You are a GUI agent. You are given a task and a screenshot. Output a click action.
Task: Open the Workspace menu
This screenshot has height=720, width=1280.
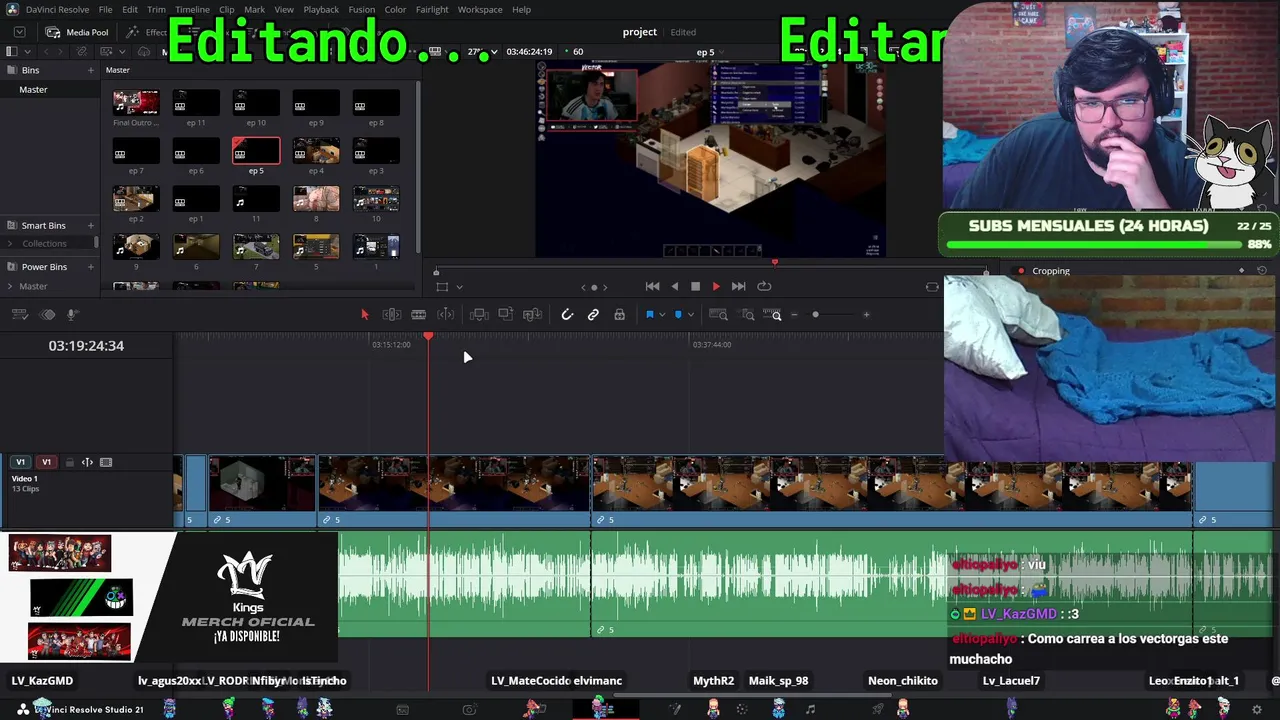[480, 9]
